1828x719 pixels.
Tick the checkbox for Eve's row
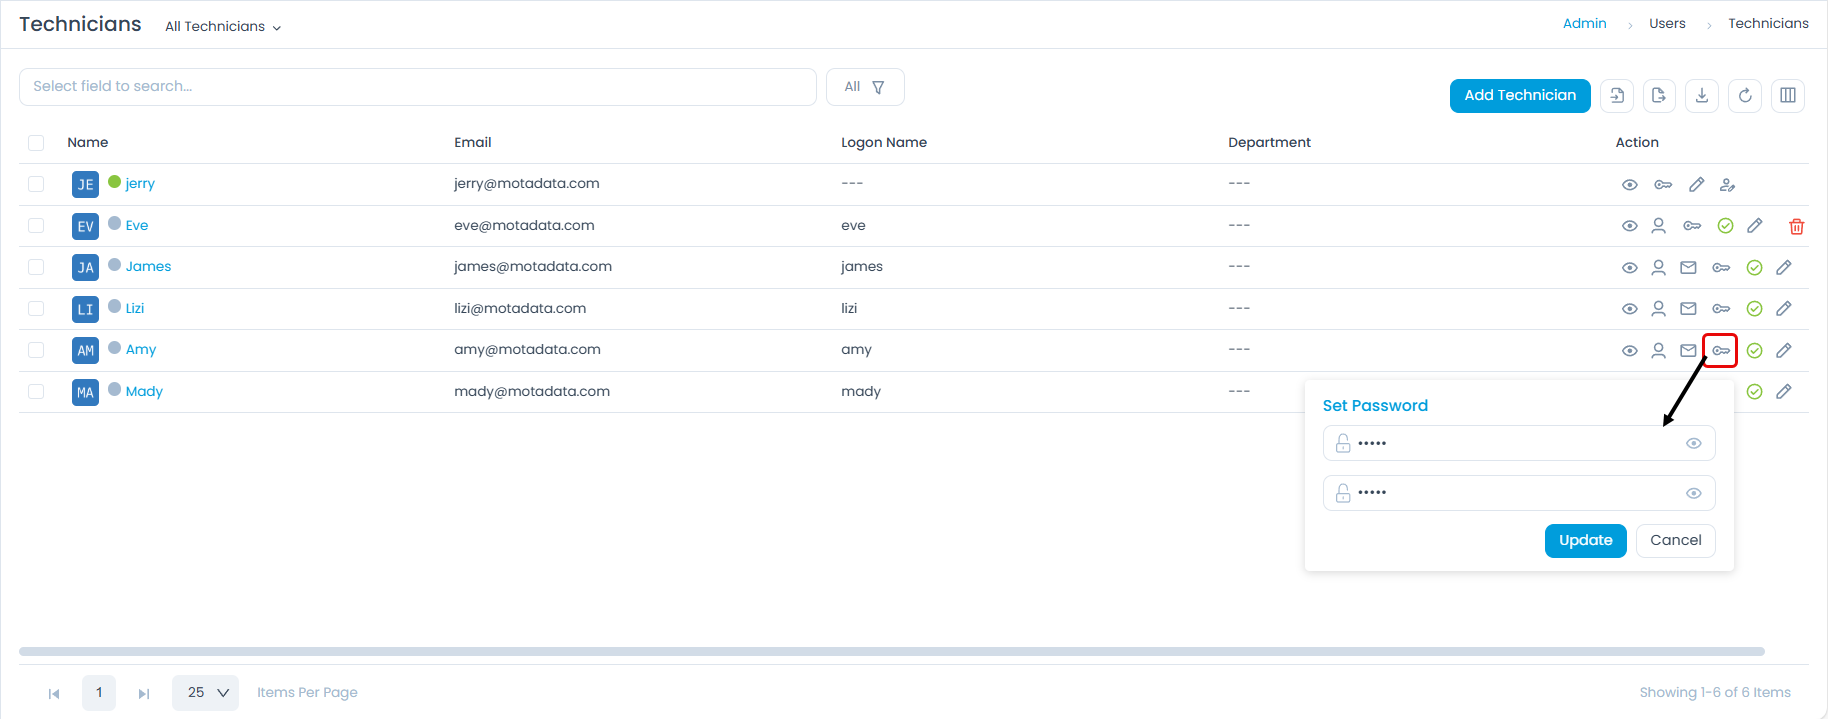pos(36,226)
